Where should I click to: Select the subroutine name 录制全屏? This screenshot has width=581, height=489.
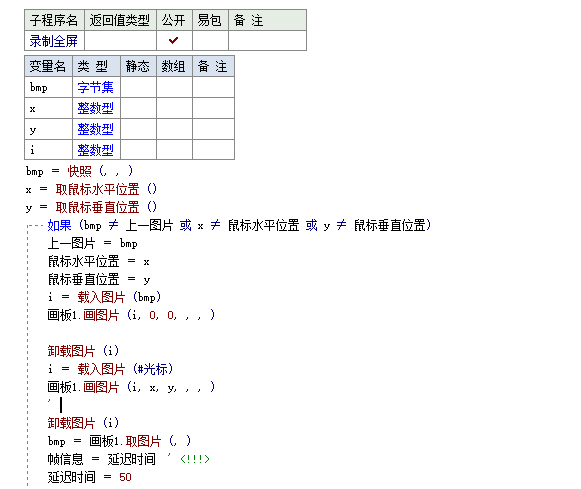pyautogui.click(x=53, y=41)
